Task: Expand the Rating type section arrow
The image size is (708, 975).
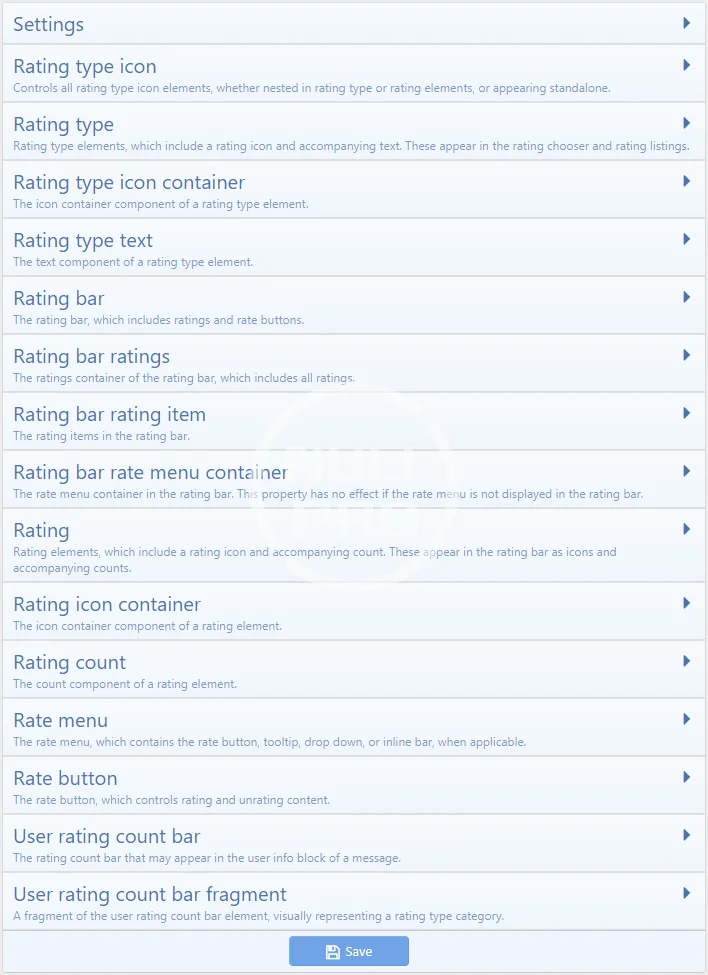Action: point(687,123)
